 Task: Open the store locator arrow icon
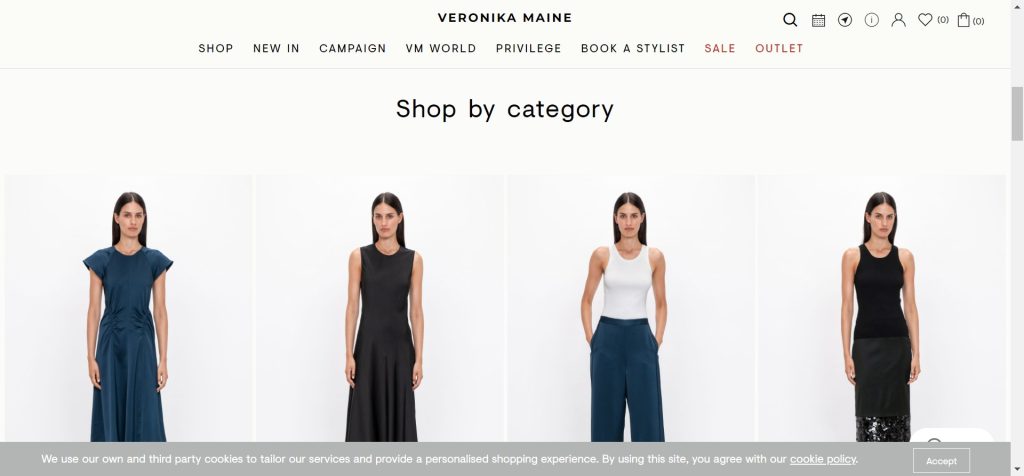click(x=845, y=20)
